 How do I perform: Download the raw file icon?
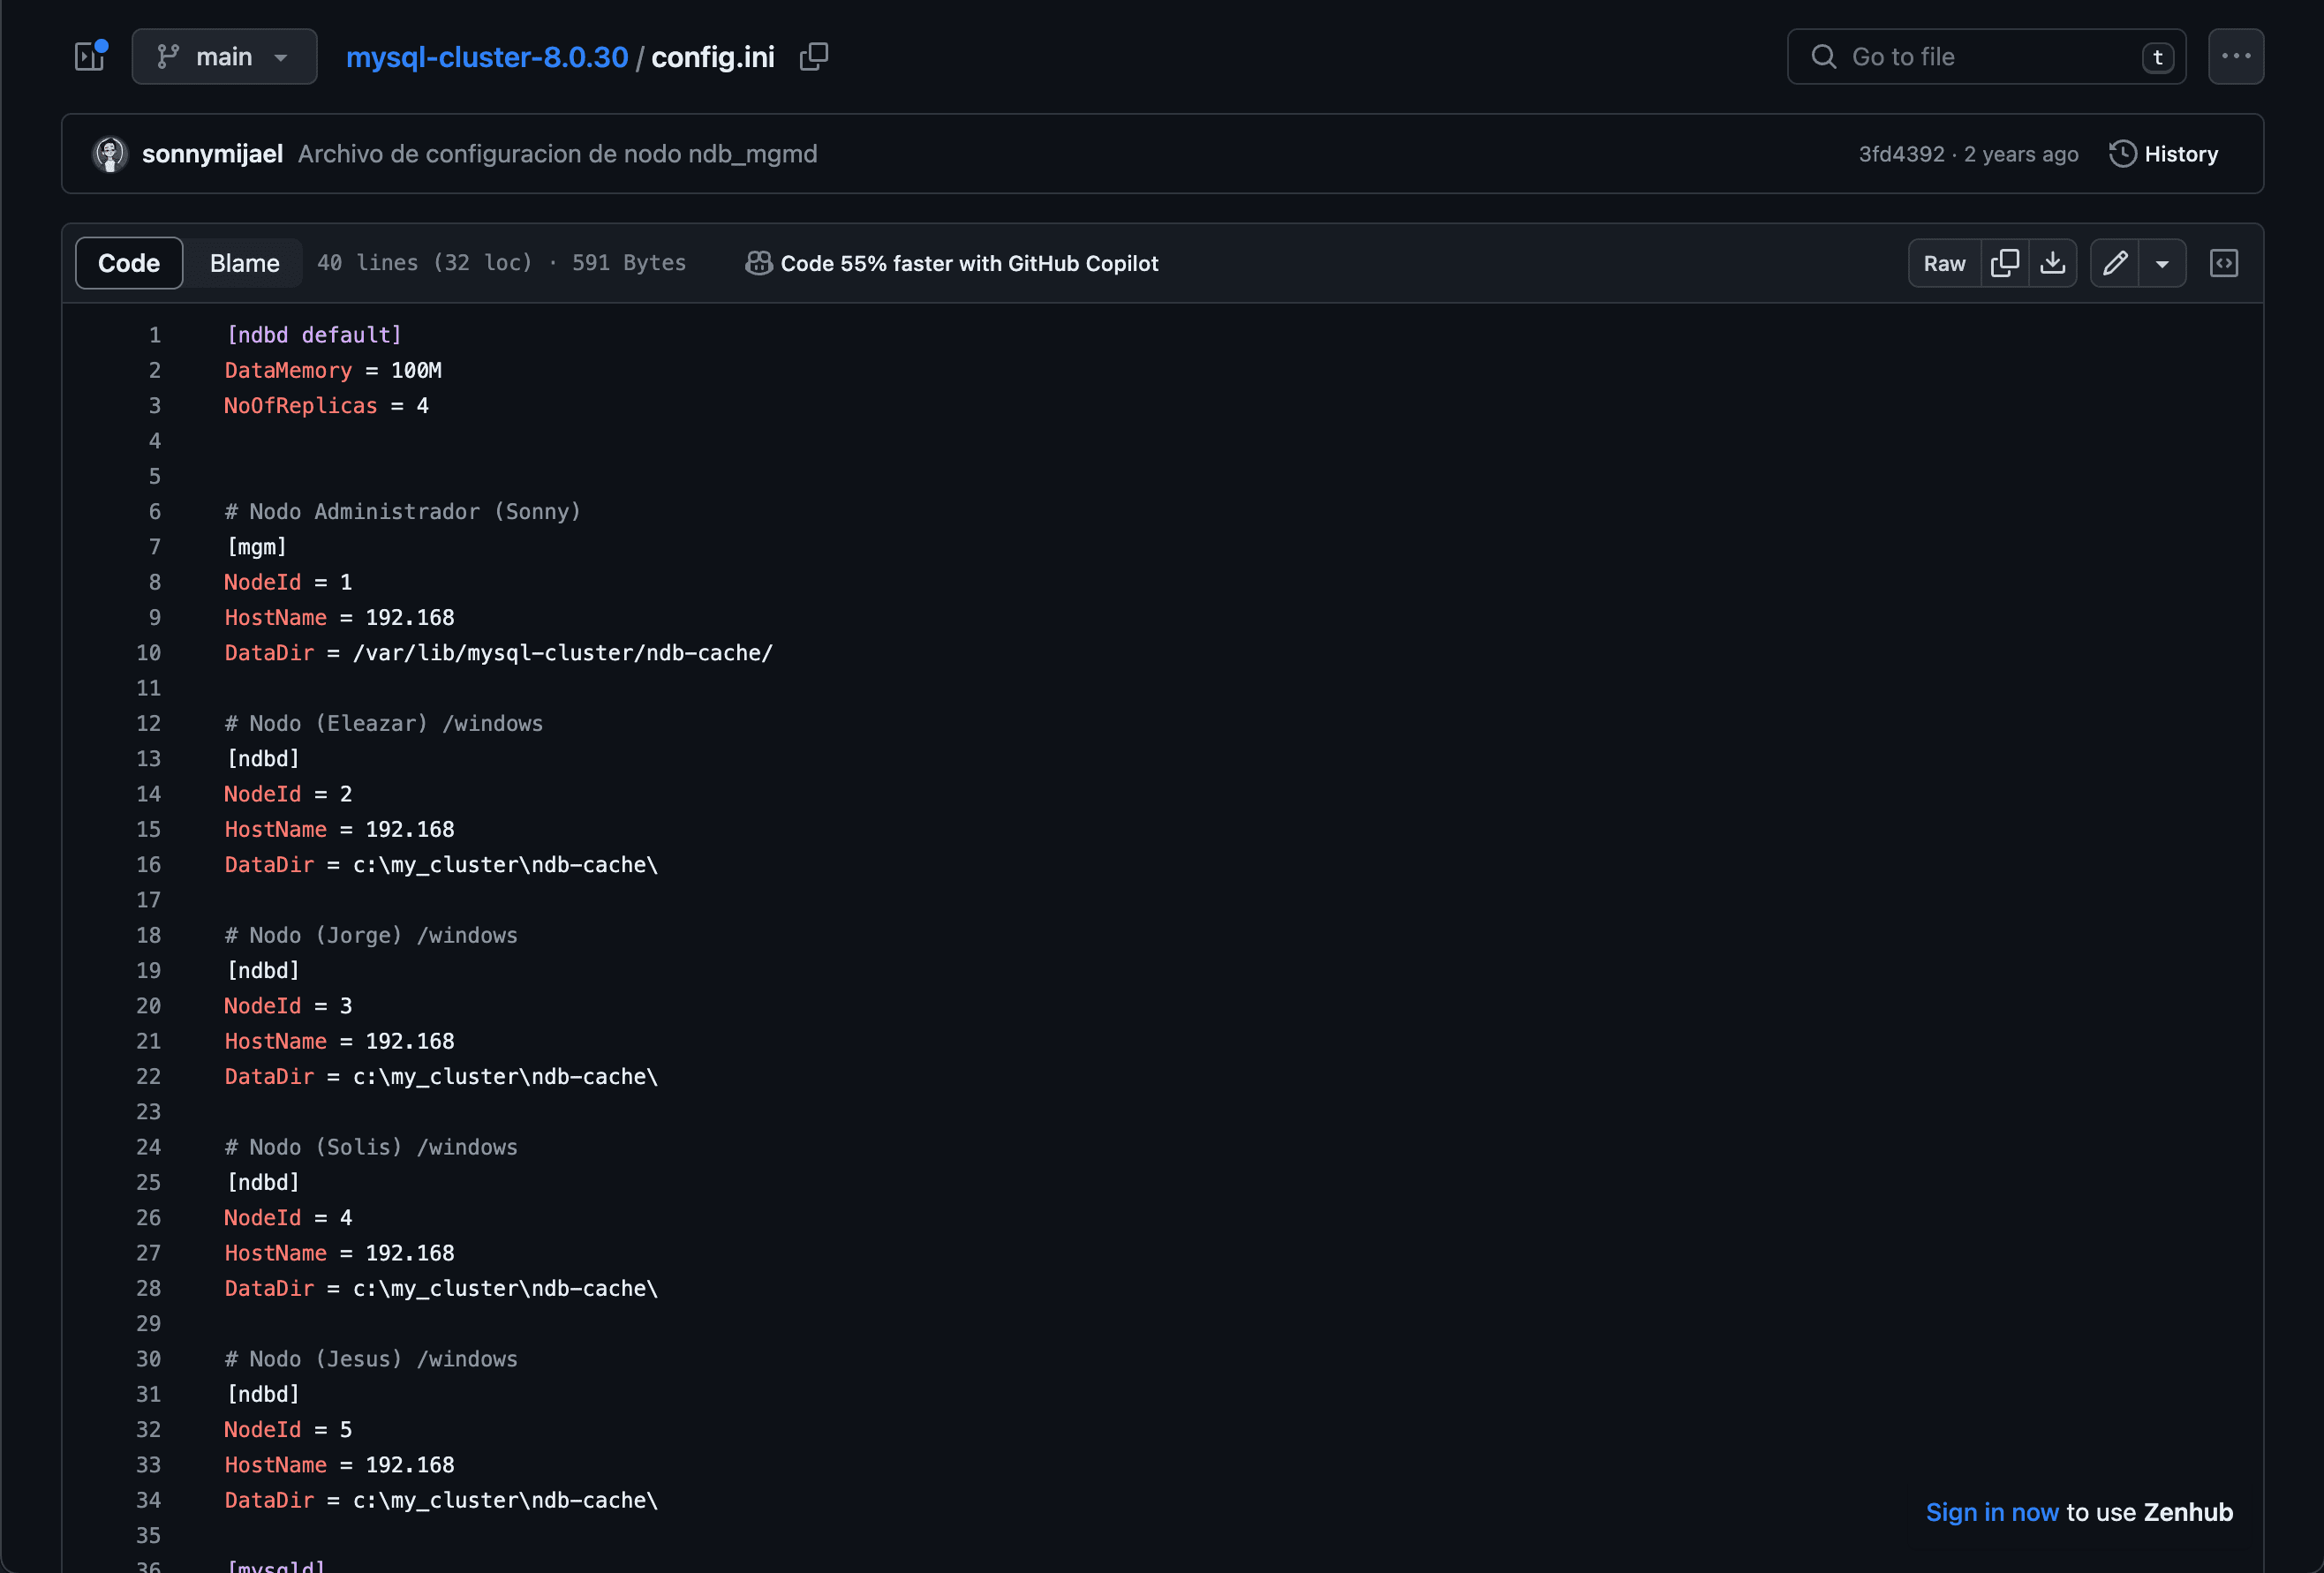pos(2052,263)
